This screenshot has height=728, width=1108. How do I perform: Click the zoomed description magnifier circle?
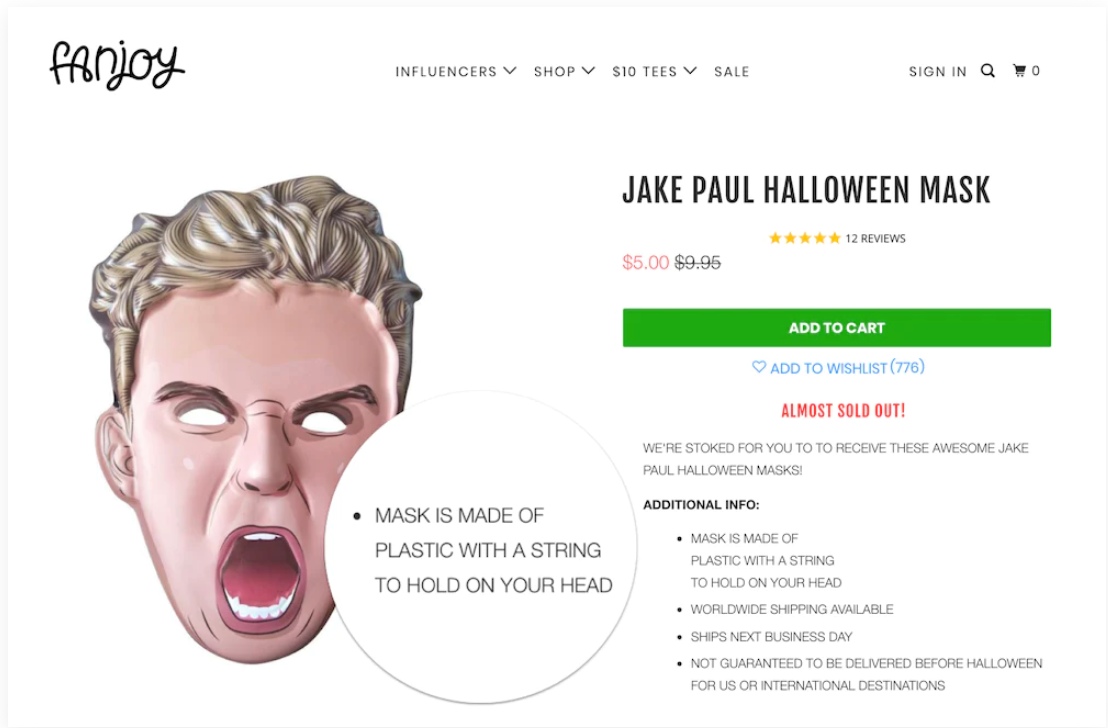[481, 547]
